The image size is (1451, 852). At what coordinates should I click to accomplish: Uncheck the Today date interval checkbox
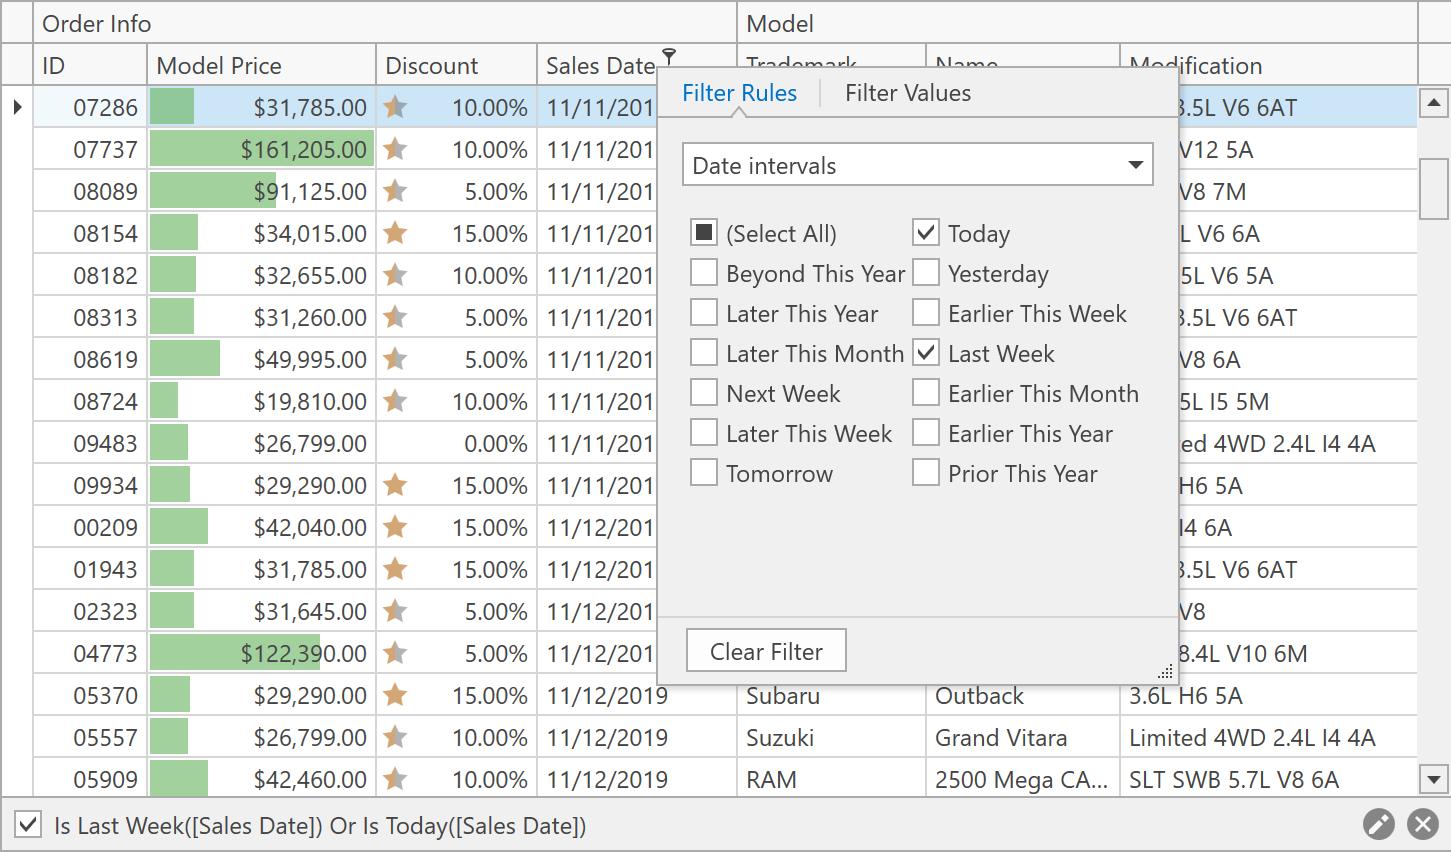(x=926, y=233)
